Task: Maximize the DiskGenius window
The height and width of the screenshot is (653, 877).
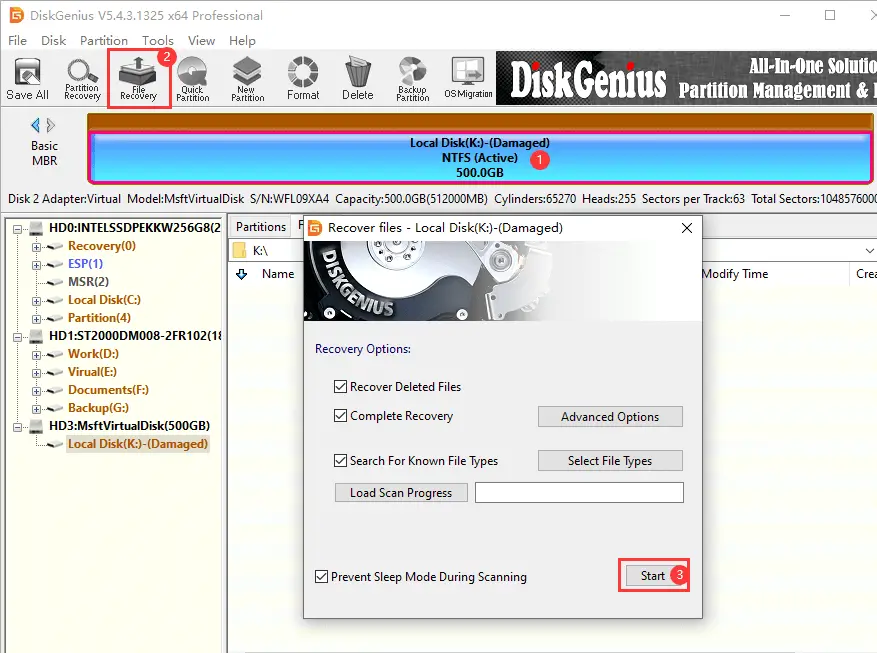Action: point(830,15)
